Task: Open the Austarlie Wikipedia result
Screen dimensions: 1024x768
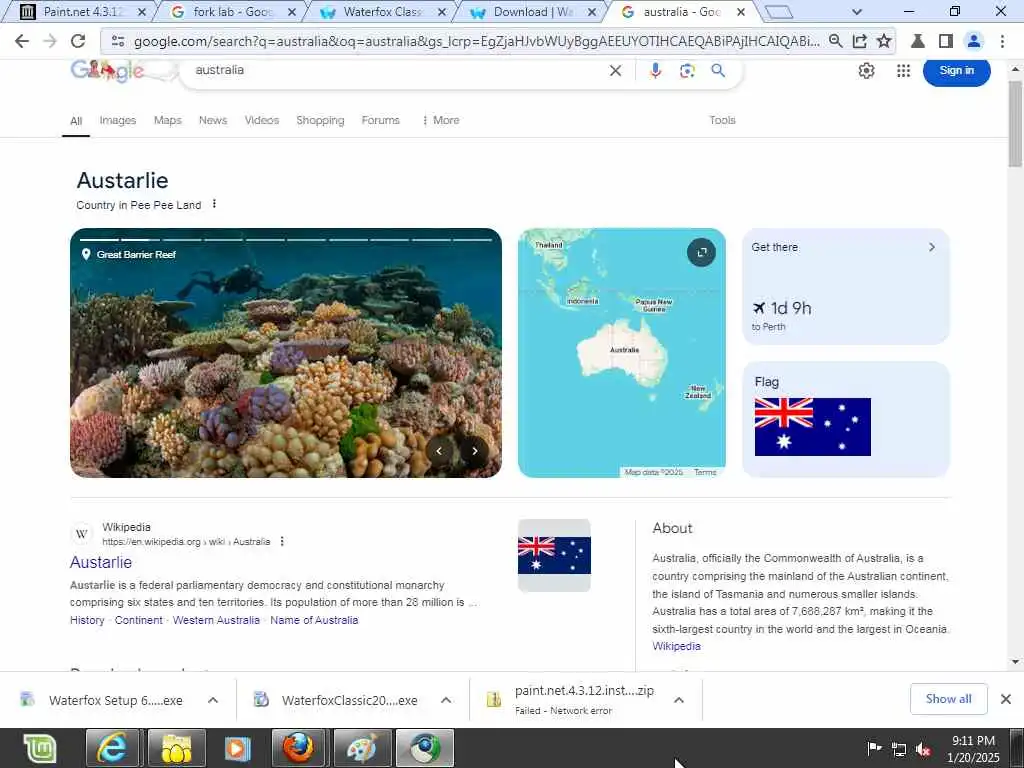Action: (101, 562)
